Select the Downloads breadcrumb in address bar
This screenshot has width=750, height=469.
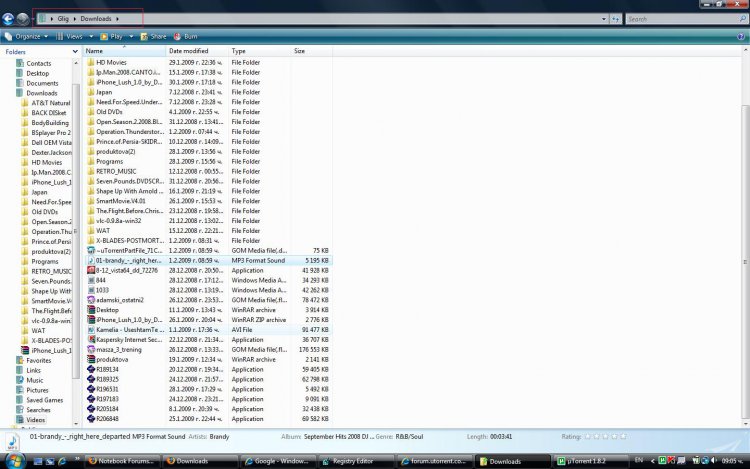pos(96,19)
